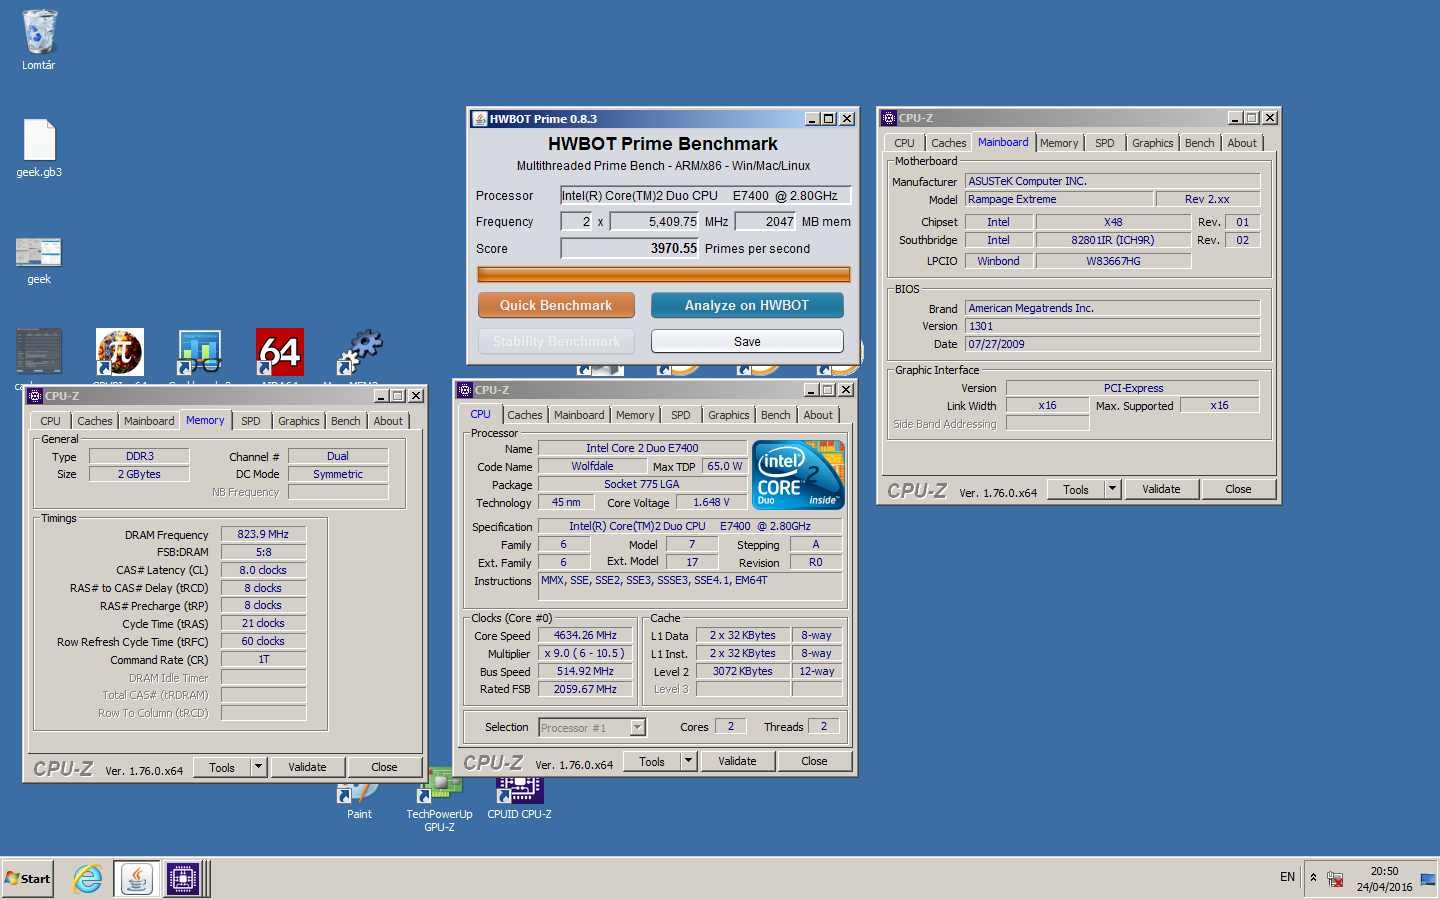Viewport: 1440px width, 900px height.
Task: Open SPD tab in Mainboard CPU-Z window
Action: (x=1104, y=143)
